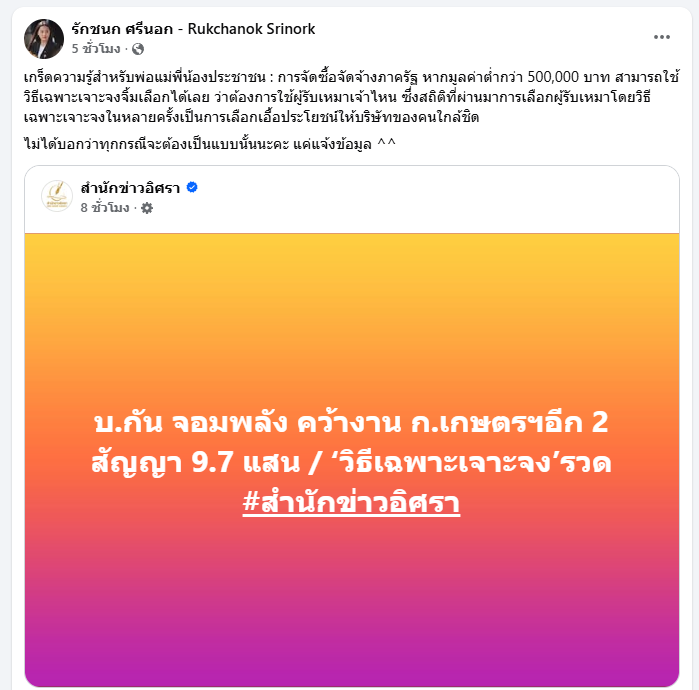Open the Rukchanok Srinork profile name link
Viewport: 699px width, 690px height.
tap(193, 29)
